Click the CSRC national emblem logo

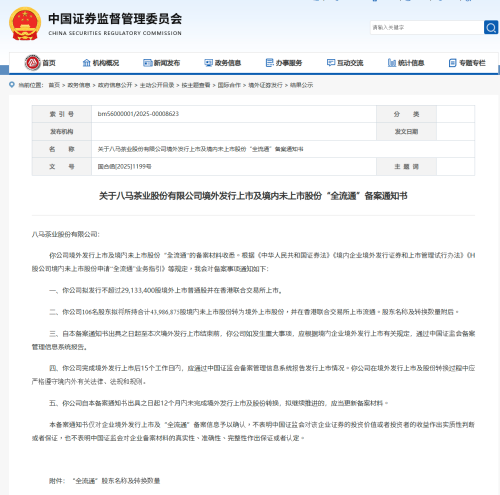pos(25,24)
